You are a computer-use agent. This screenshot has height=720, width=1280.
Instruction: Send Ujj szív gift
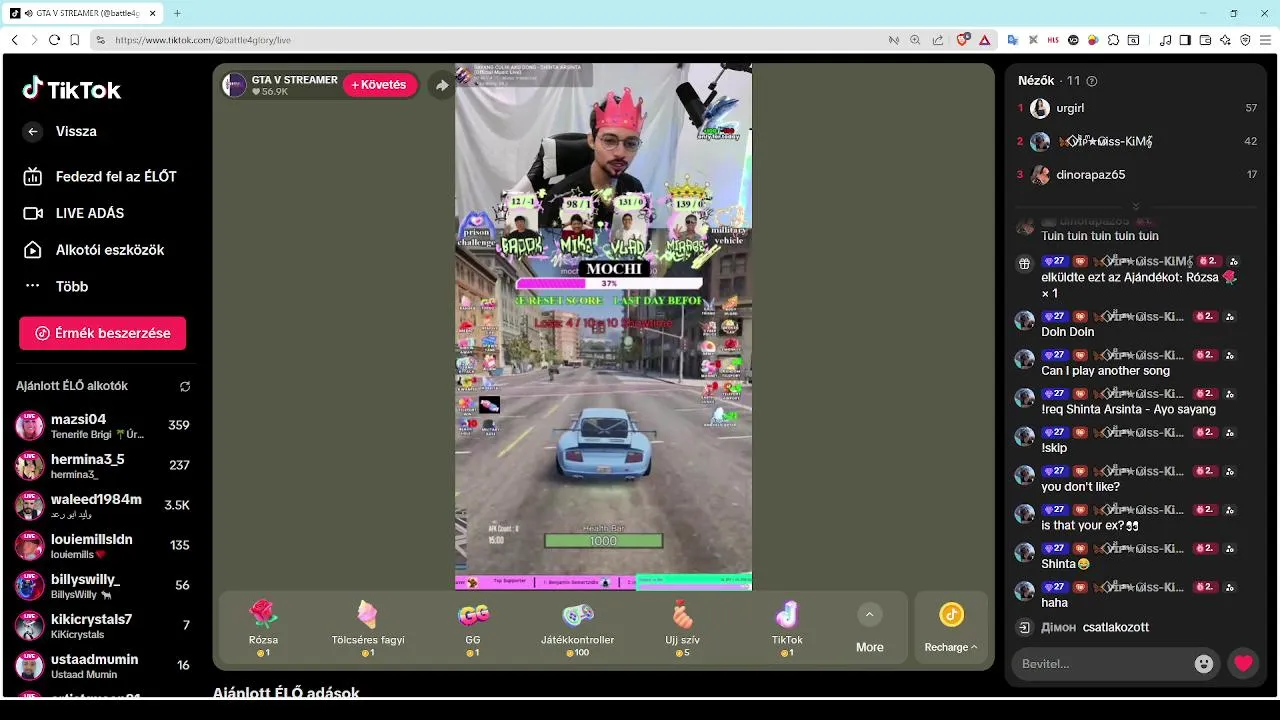[x=682, y=628]
